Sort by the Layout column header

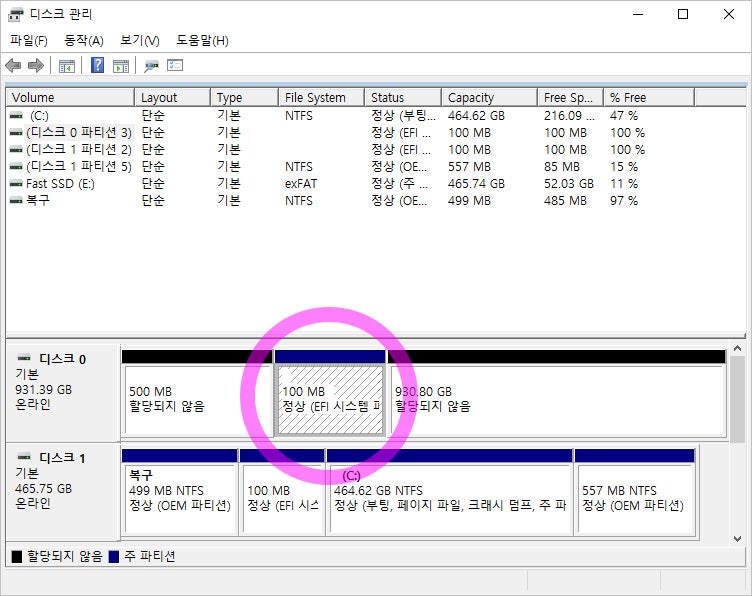coord(173,97)
